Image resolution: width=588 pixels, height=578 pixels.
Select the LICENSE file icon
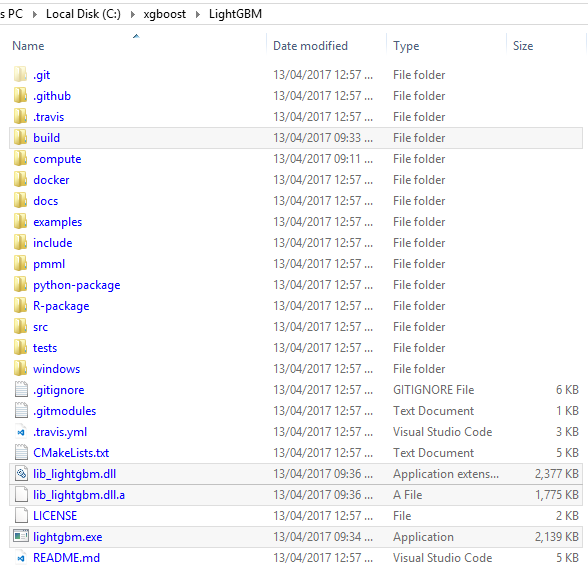[x=21, y=515]
